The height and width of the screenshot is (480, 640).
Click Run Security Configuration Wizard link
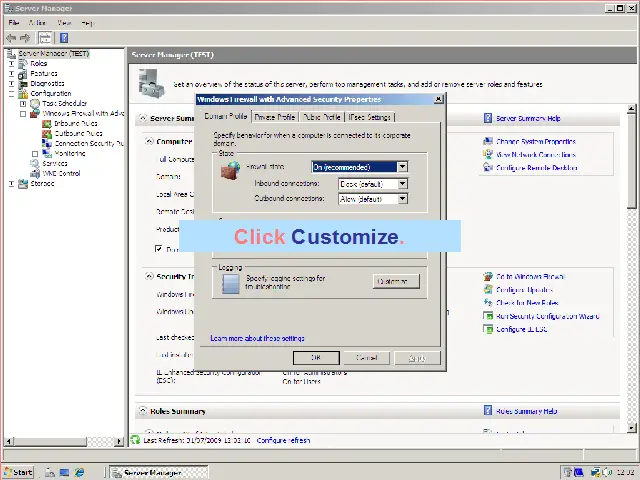tap(548, 316)
